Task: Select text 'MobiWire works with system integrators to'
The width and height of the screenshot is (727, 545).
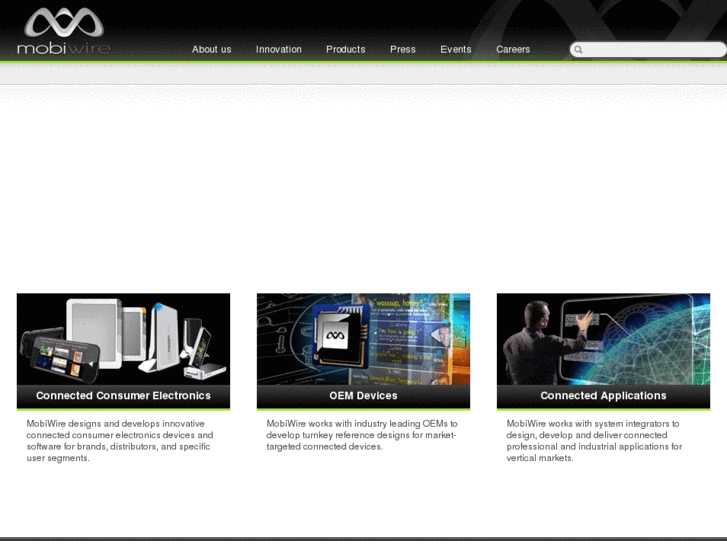Action: 593,423
